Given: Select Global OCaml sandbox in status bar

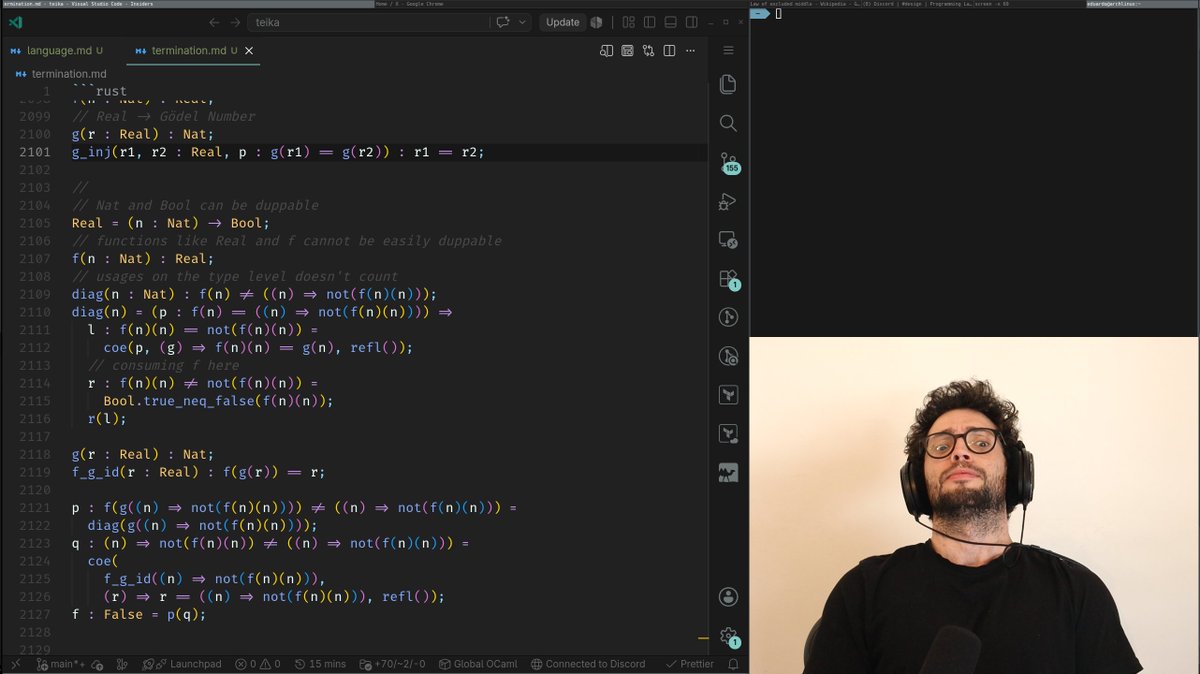Looking at the screenshot, I should tap(477, 664).
